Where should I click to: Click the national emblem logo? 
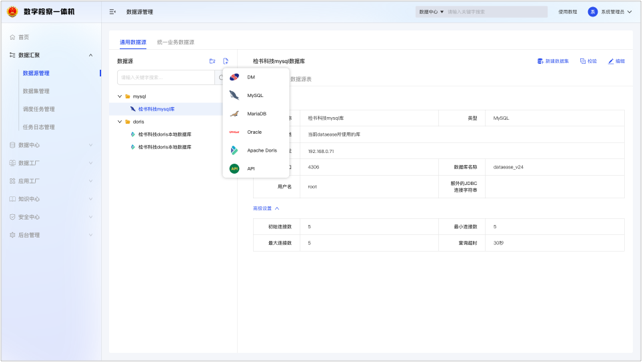coord(12,11)
